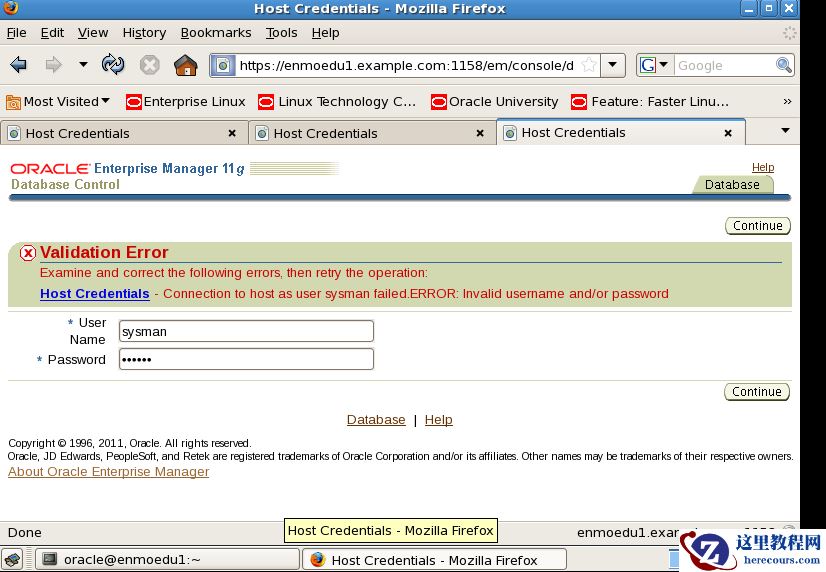The height and width of the screenshot is (572, 826).
Task: Show more bookmarks with the chevron
Action: 787,101
